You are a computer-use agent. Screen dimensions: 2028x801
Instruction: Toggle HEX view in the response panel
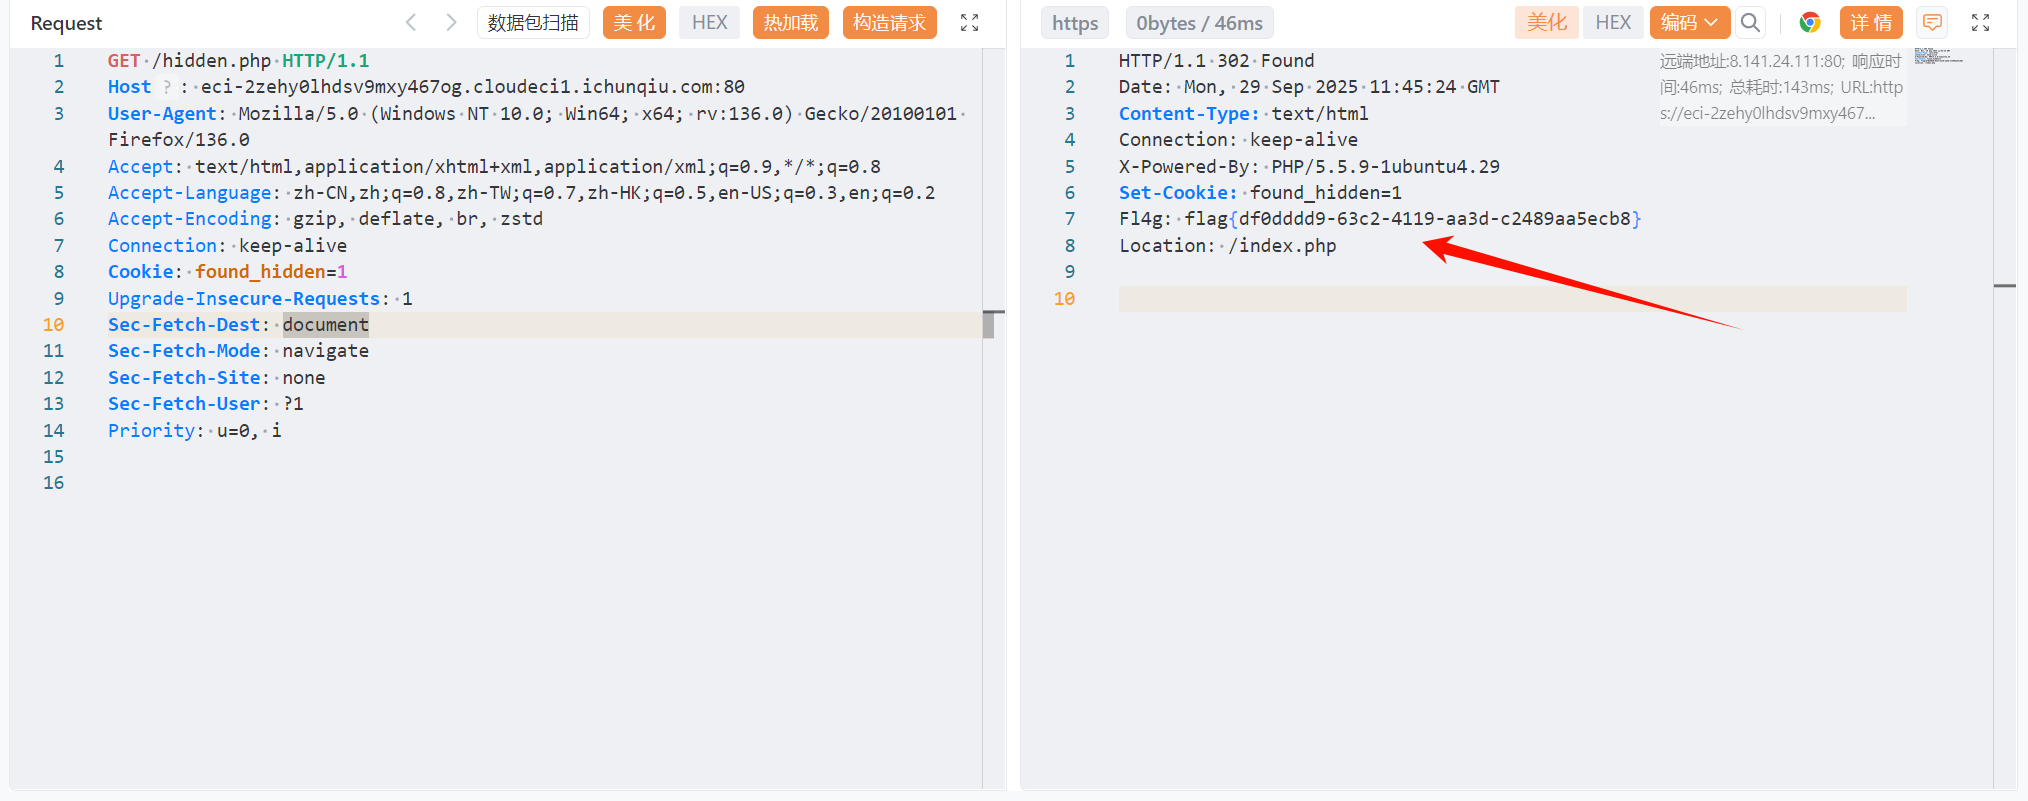(x=1612, y=22)
